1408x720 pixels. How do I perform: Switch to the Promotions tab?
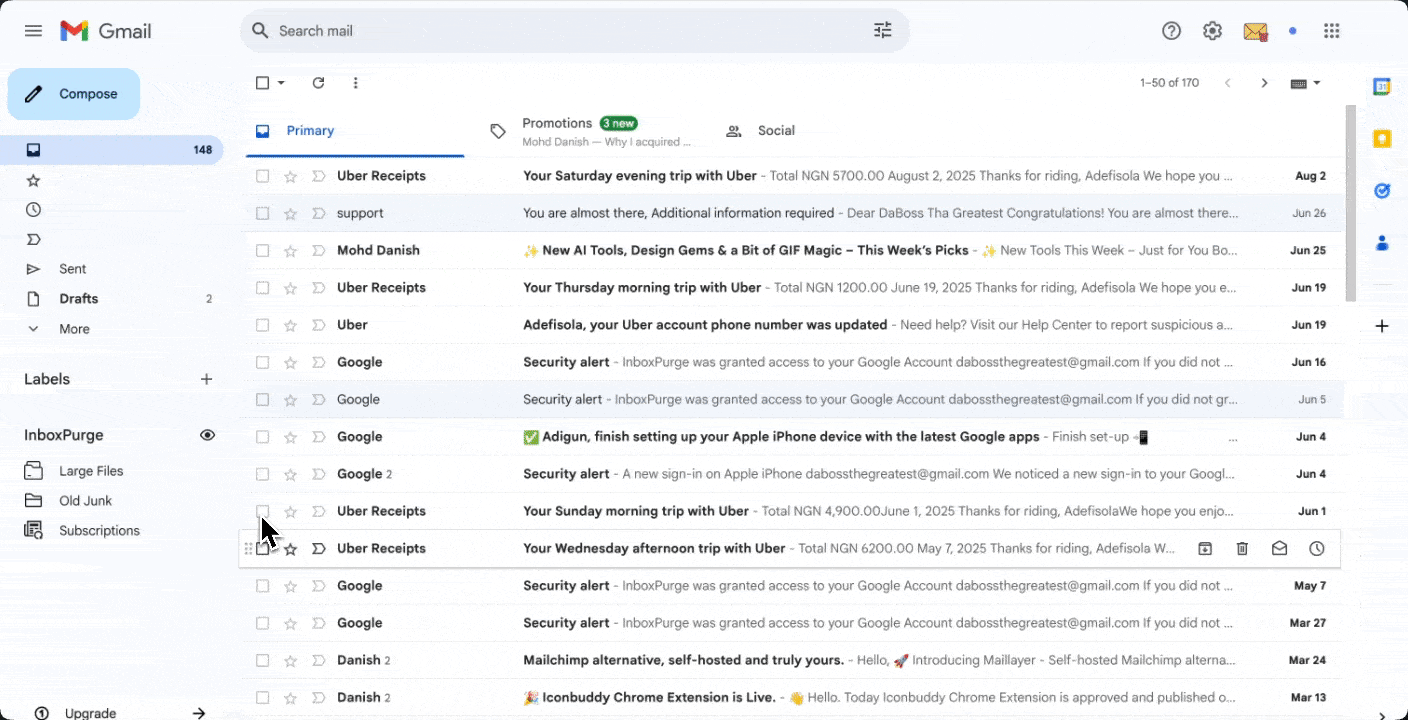pyautogui.click(x=557, y=123)
